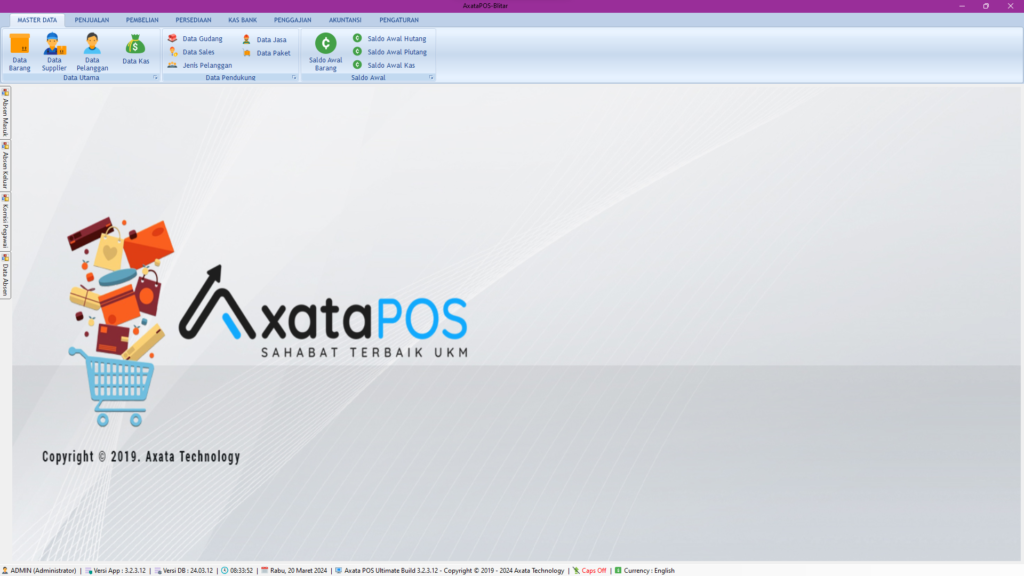Image resolution: width=1024 pixels, height=576 pixels.
Task: Open Data Kas money bag icon
Action: [135, 50]
